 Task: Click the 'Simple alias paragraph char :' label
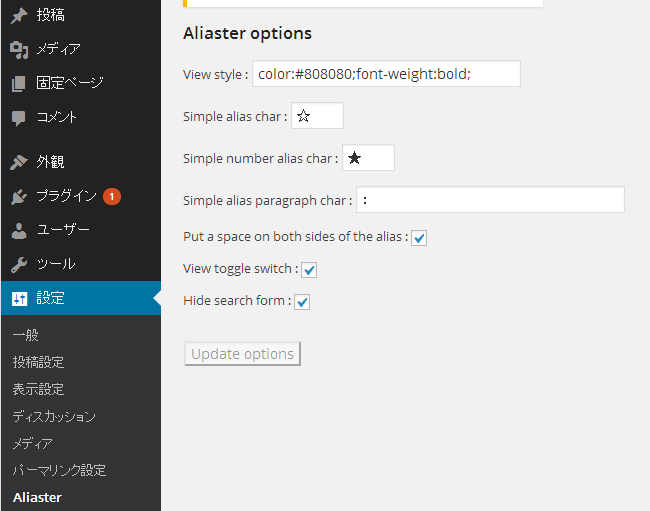point(268,201)
